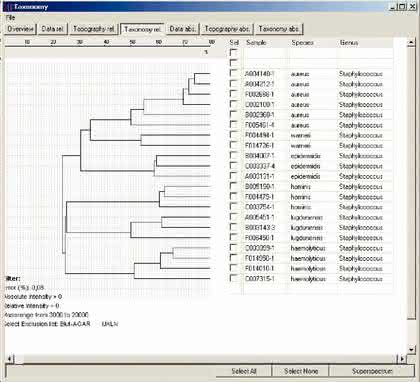
Task: Click 'warneri' species in F004494-1 row
Action: [300, 135]
